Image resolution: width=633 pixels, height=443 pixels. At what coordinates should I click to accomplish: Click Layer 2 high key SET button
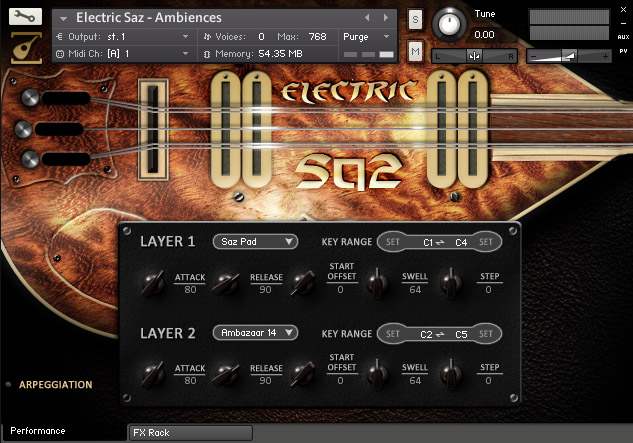click(486, 334)
